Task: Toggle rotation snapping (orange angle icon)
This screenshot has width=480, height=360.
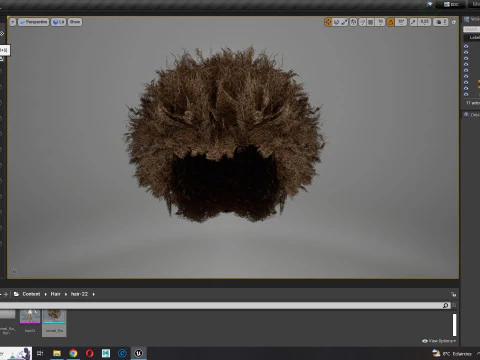Action: point(390,22)
